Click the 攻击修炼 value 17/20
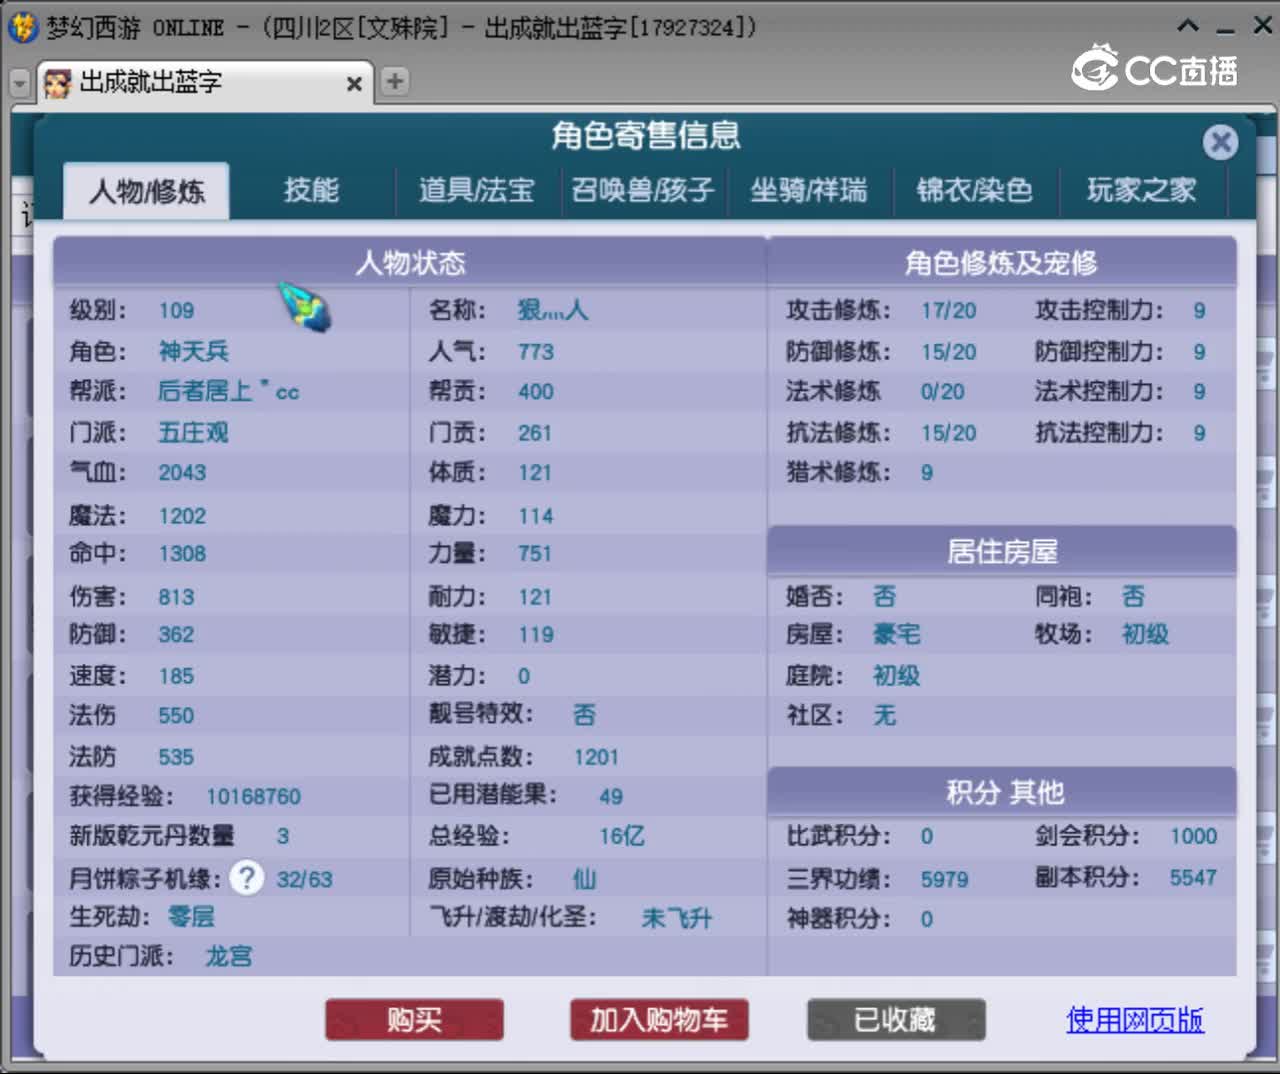Screen dimensions: 1280x1074 click(949, 311)
